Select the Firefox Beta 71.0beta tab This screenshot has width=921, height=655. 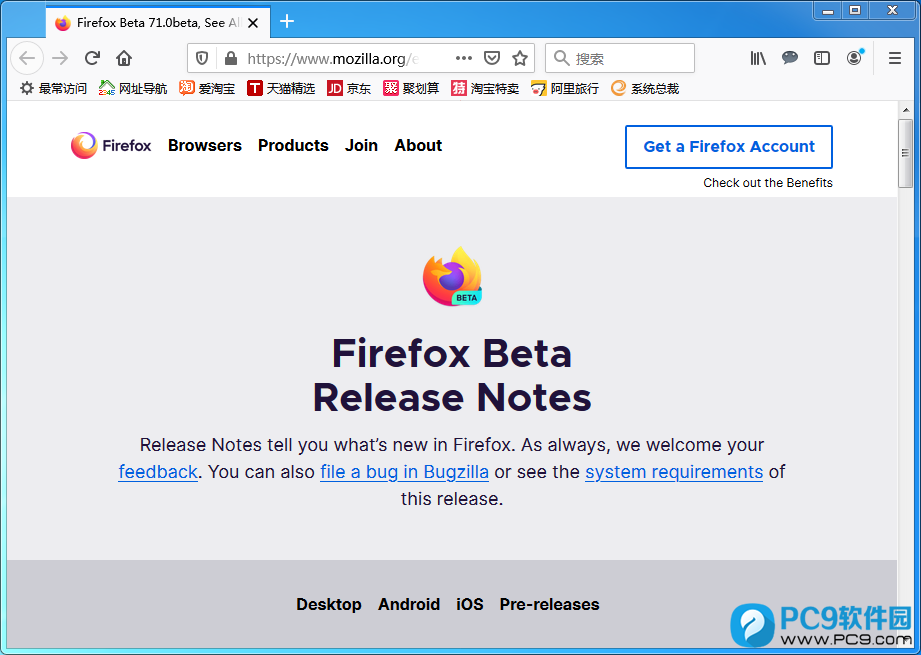(158, 23)
